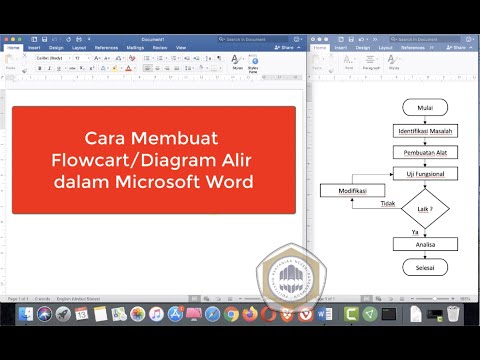Click the Format Painter icon in left window
Viewport: 480px width, 360px height.
click(x=25, y=70)
